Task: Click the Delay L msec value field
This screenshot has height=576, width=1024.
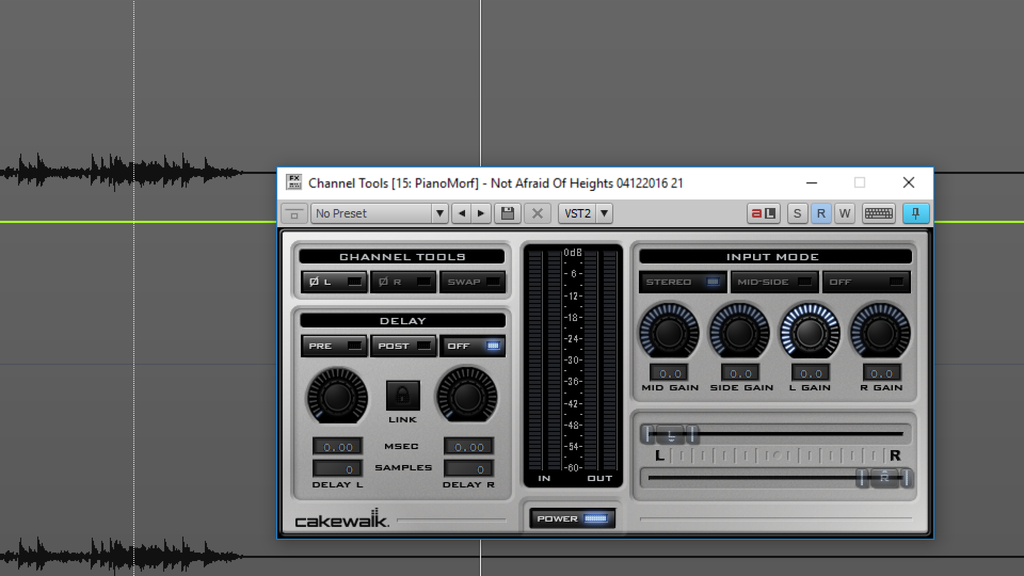Action: click(x=337, y=446)
